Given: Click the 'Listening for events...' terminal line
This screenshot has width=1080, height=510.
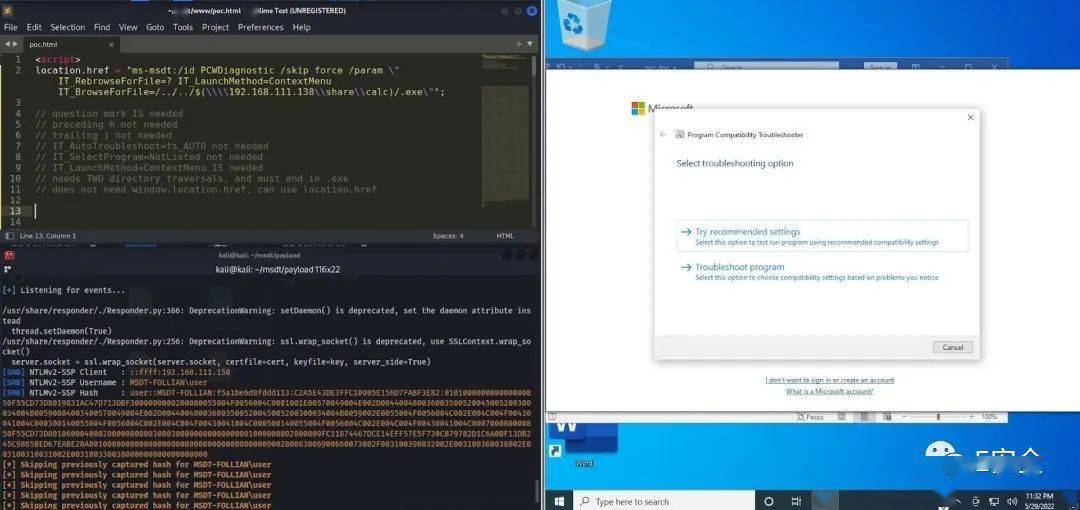Looking at the screenshot, I should coord(64,290).
